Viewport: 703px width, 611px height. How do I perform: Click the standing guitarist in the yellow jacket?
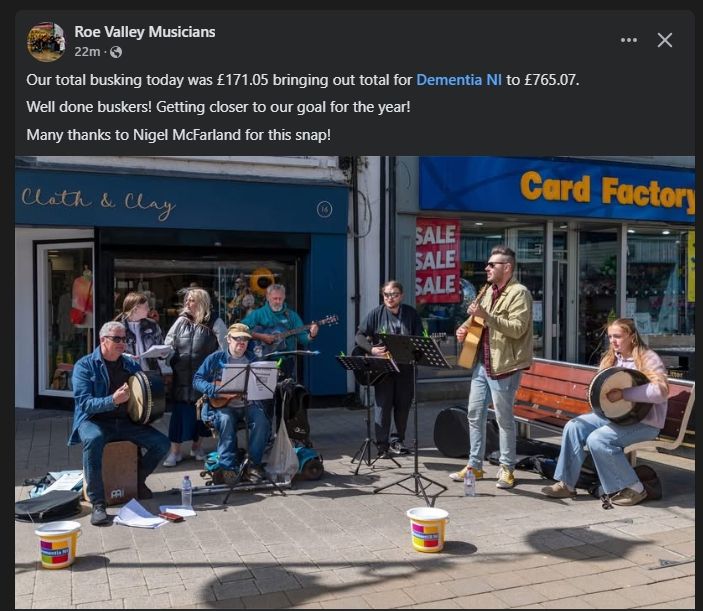point(497,365)
